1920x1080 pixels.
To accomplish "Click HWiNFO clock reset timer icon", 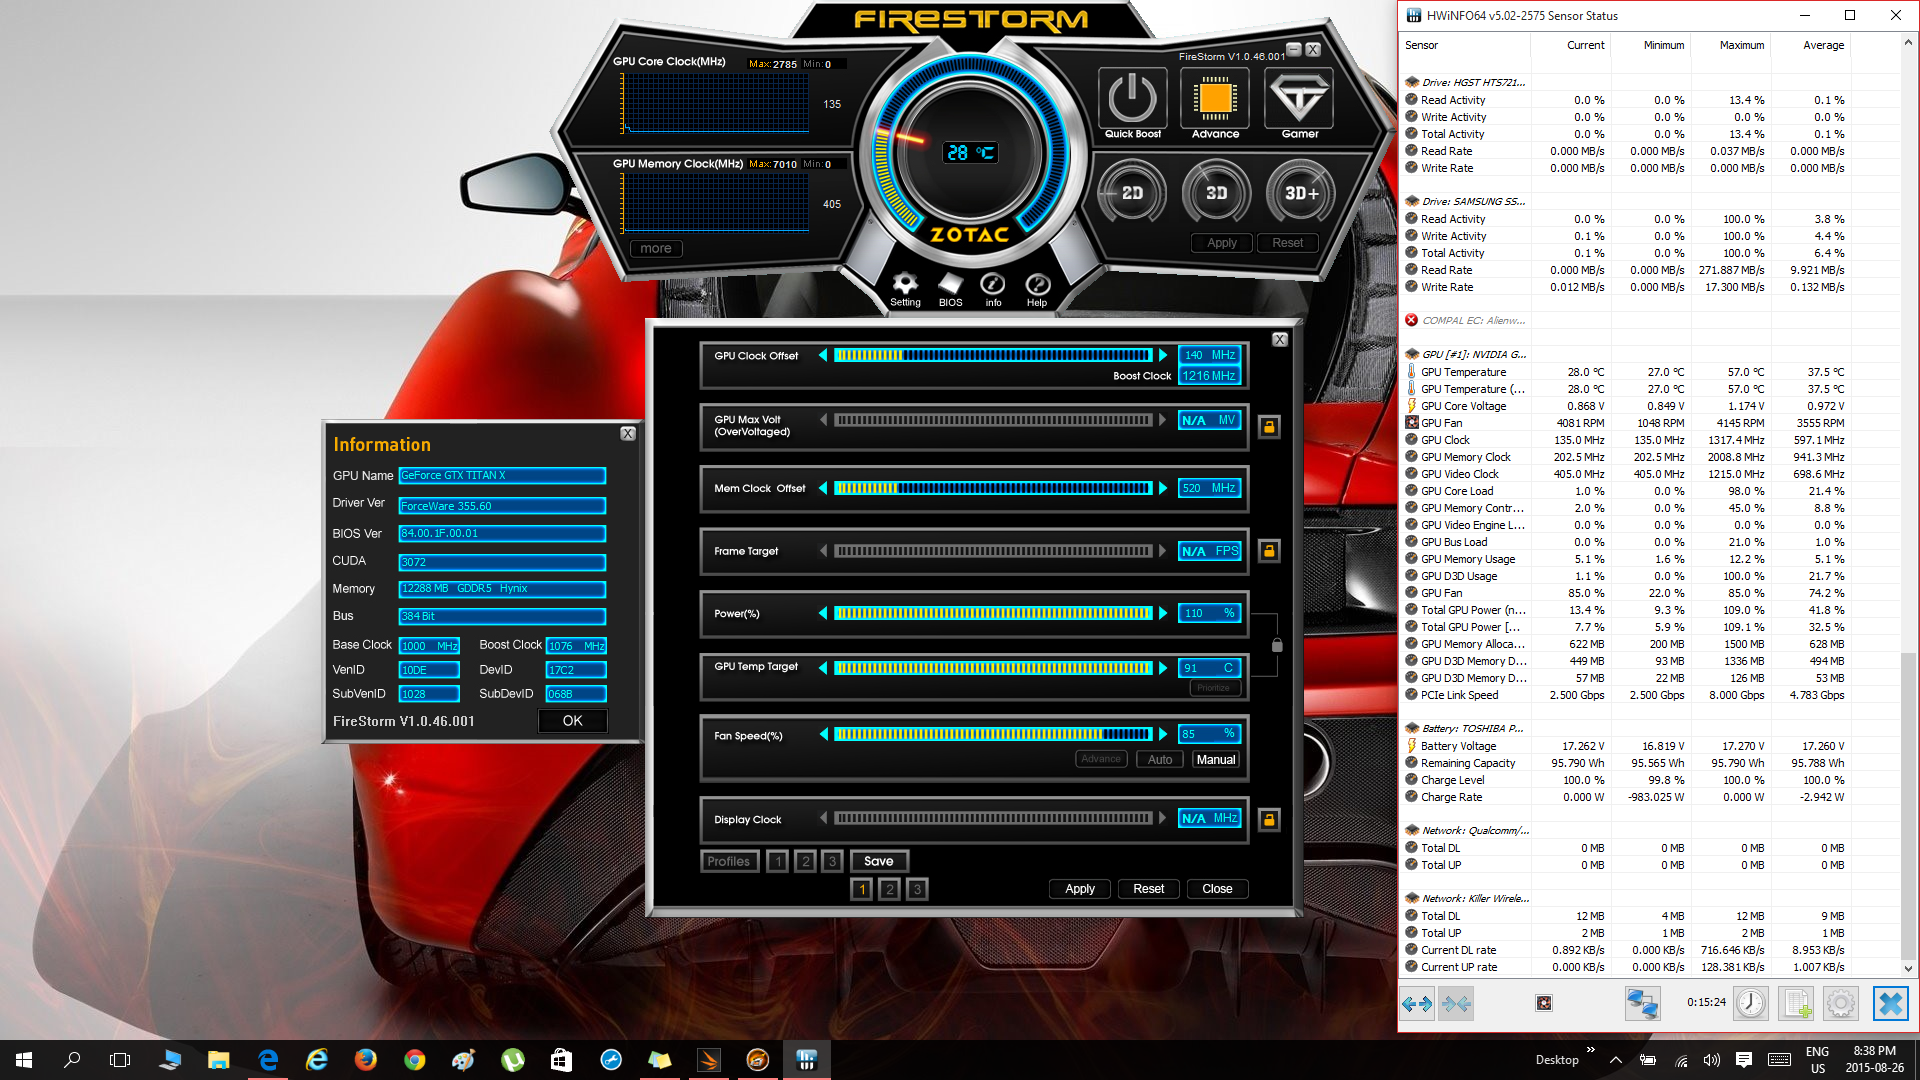I will pos(1750,1003).
